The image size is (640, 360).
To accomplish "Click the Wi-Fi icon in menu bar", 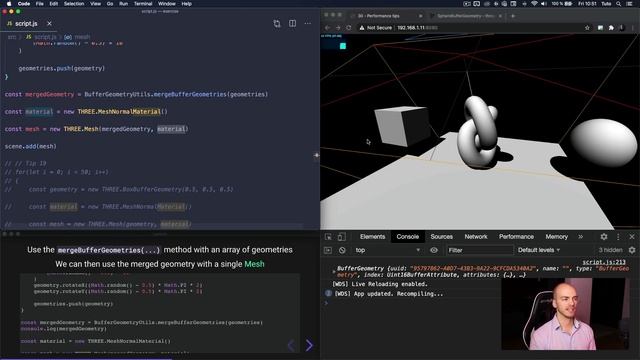I will coord(534,4).
